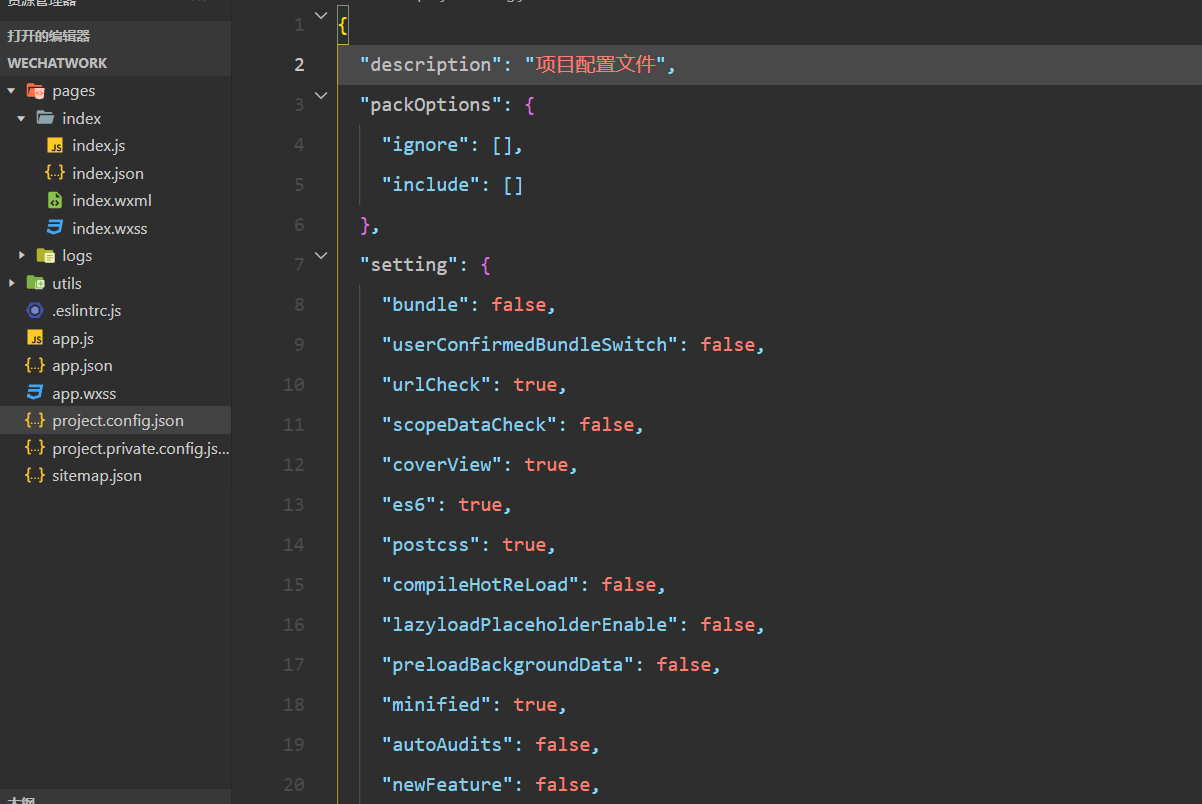Click the logs folder icon
Viewport: 1202px width, 804px height.
click(x=45, y=256)
